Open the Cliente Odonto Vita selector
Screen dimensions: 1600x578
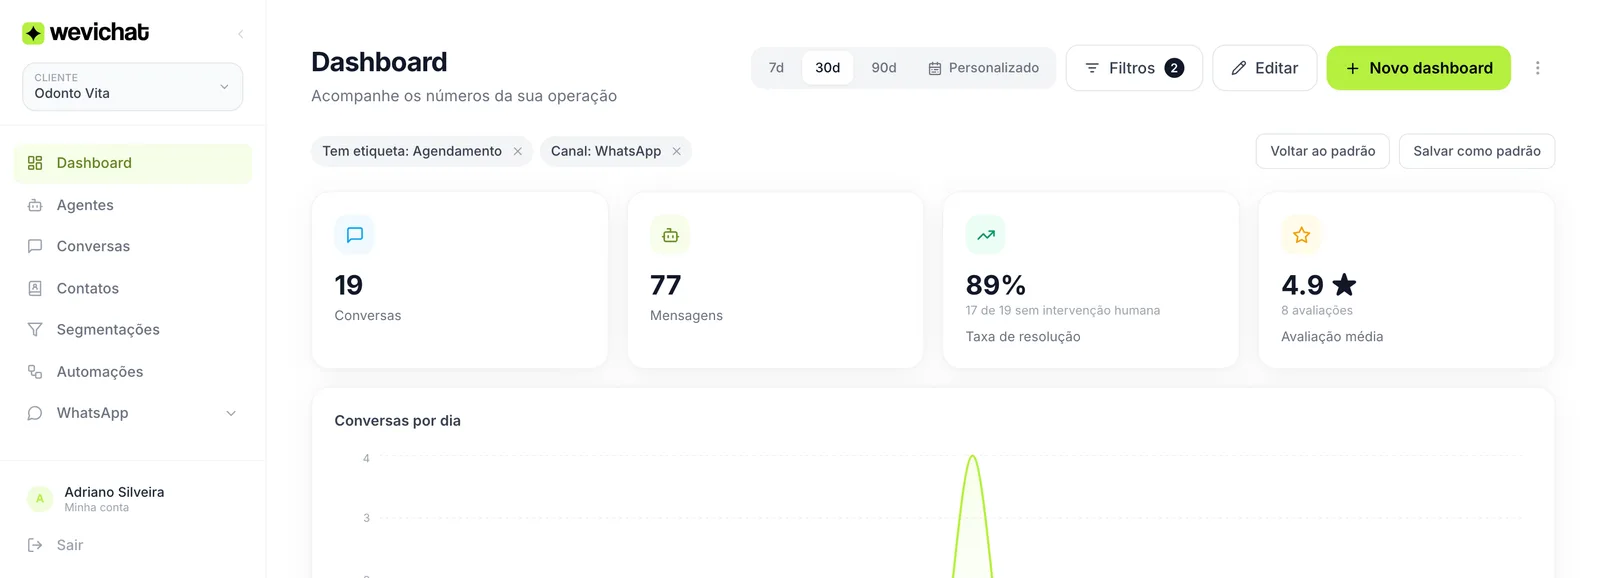[132, 86]
